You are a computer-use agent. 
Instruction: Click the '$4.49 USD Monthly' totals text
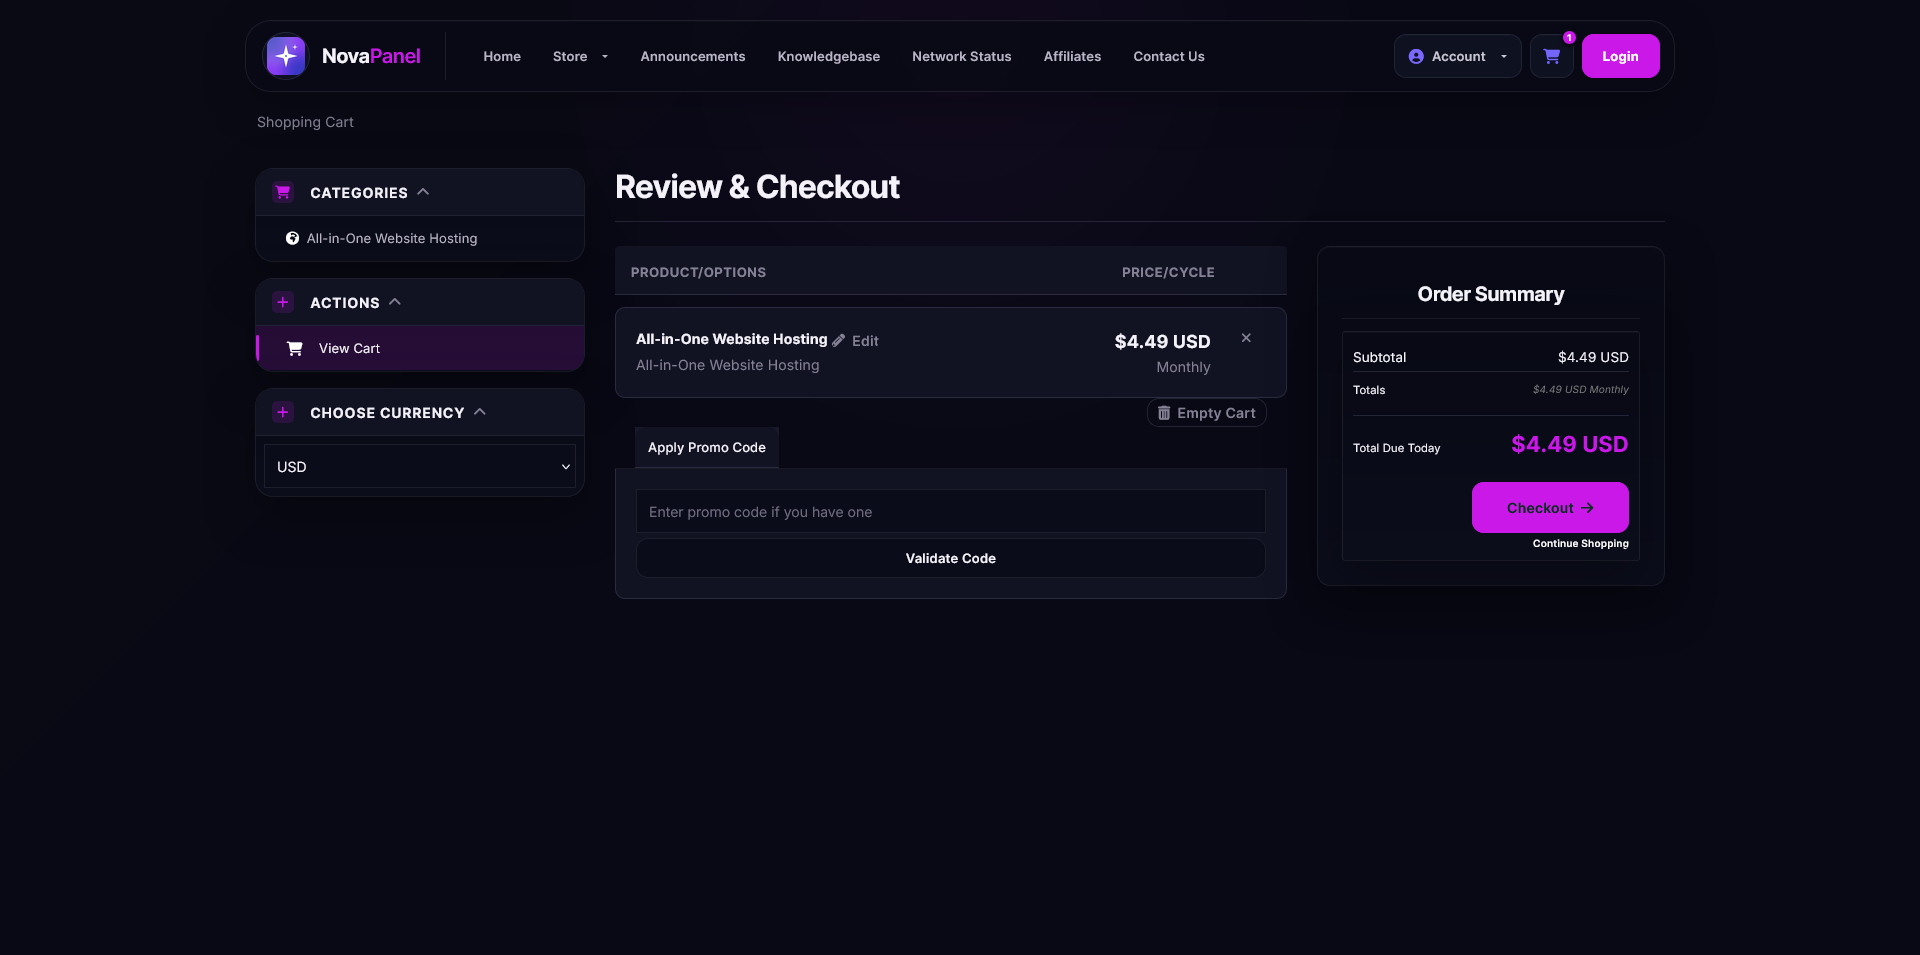coord(1580,389)
